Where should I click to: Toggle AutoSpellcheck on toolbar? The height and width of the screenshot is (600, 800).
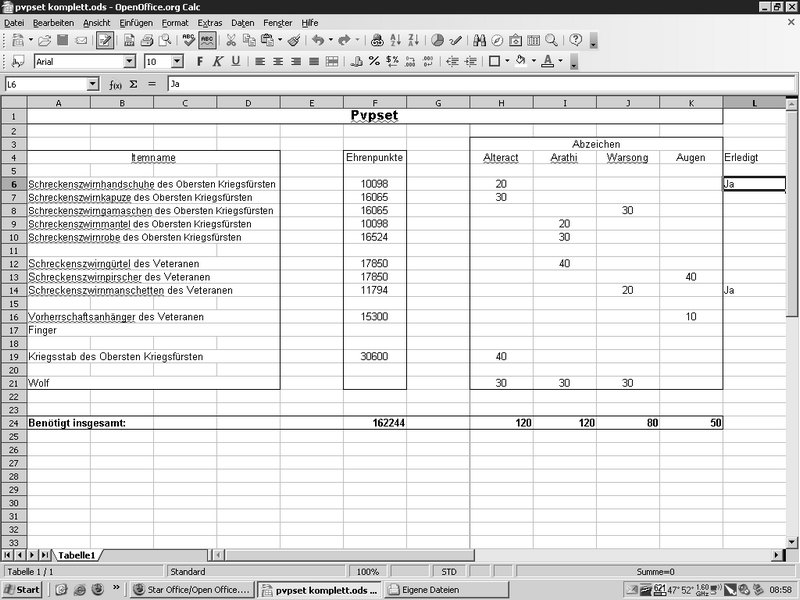pos(207,41)
